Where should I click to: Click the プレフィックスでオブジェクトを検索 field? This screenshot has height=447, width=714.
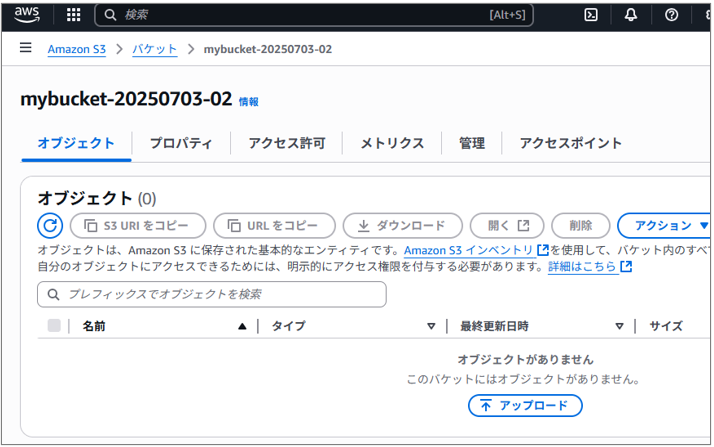(x=212, y=295)
